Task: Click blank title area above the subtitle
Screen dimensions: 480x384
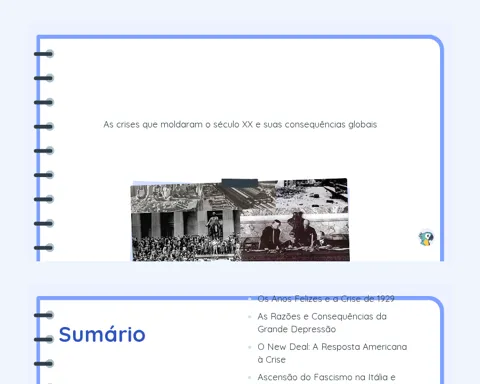Action: click(240, 80)
